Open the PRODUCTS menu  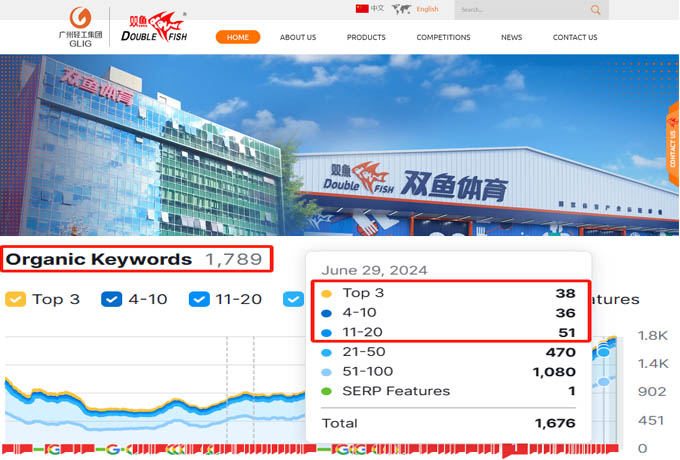pyautogui.click(x=366, y=37)
